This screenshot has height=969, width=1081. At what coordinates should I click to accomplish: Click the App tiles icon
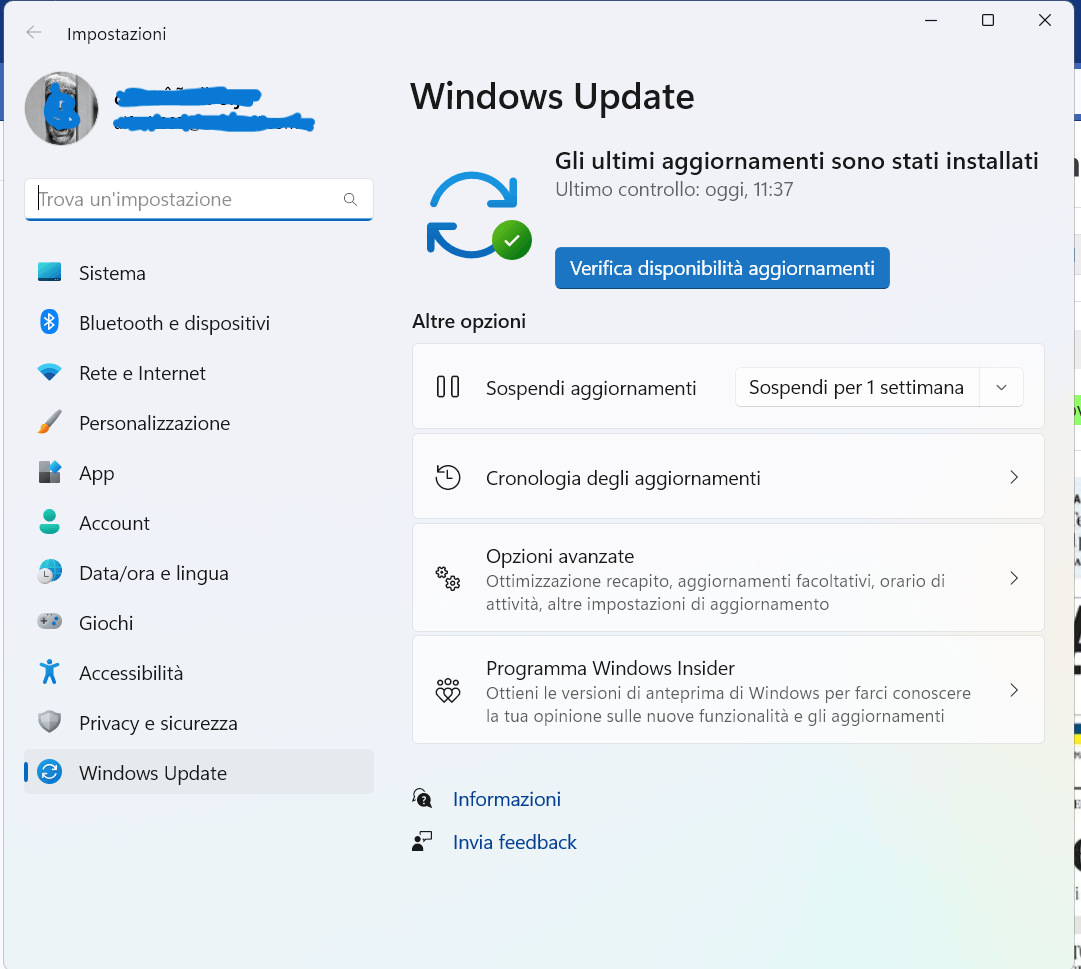click(x=50, y=472)
